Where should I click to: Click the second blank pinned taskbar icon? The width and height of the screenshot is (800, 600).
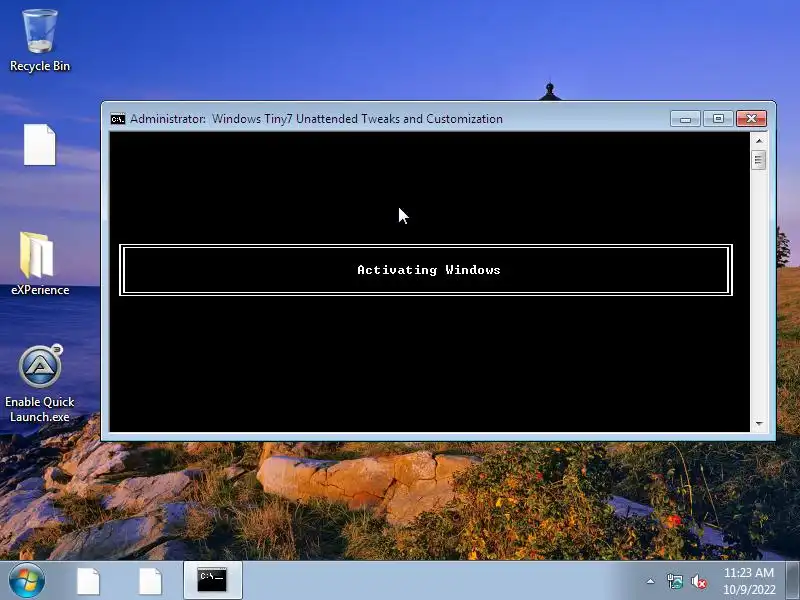[151, 581]
